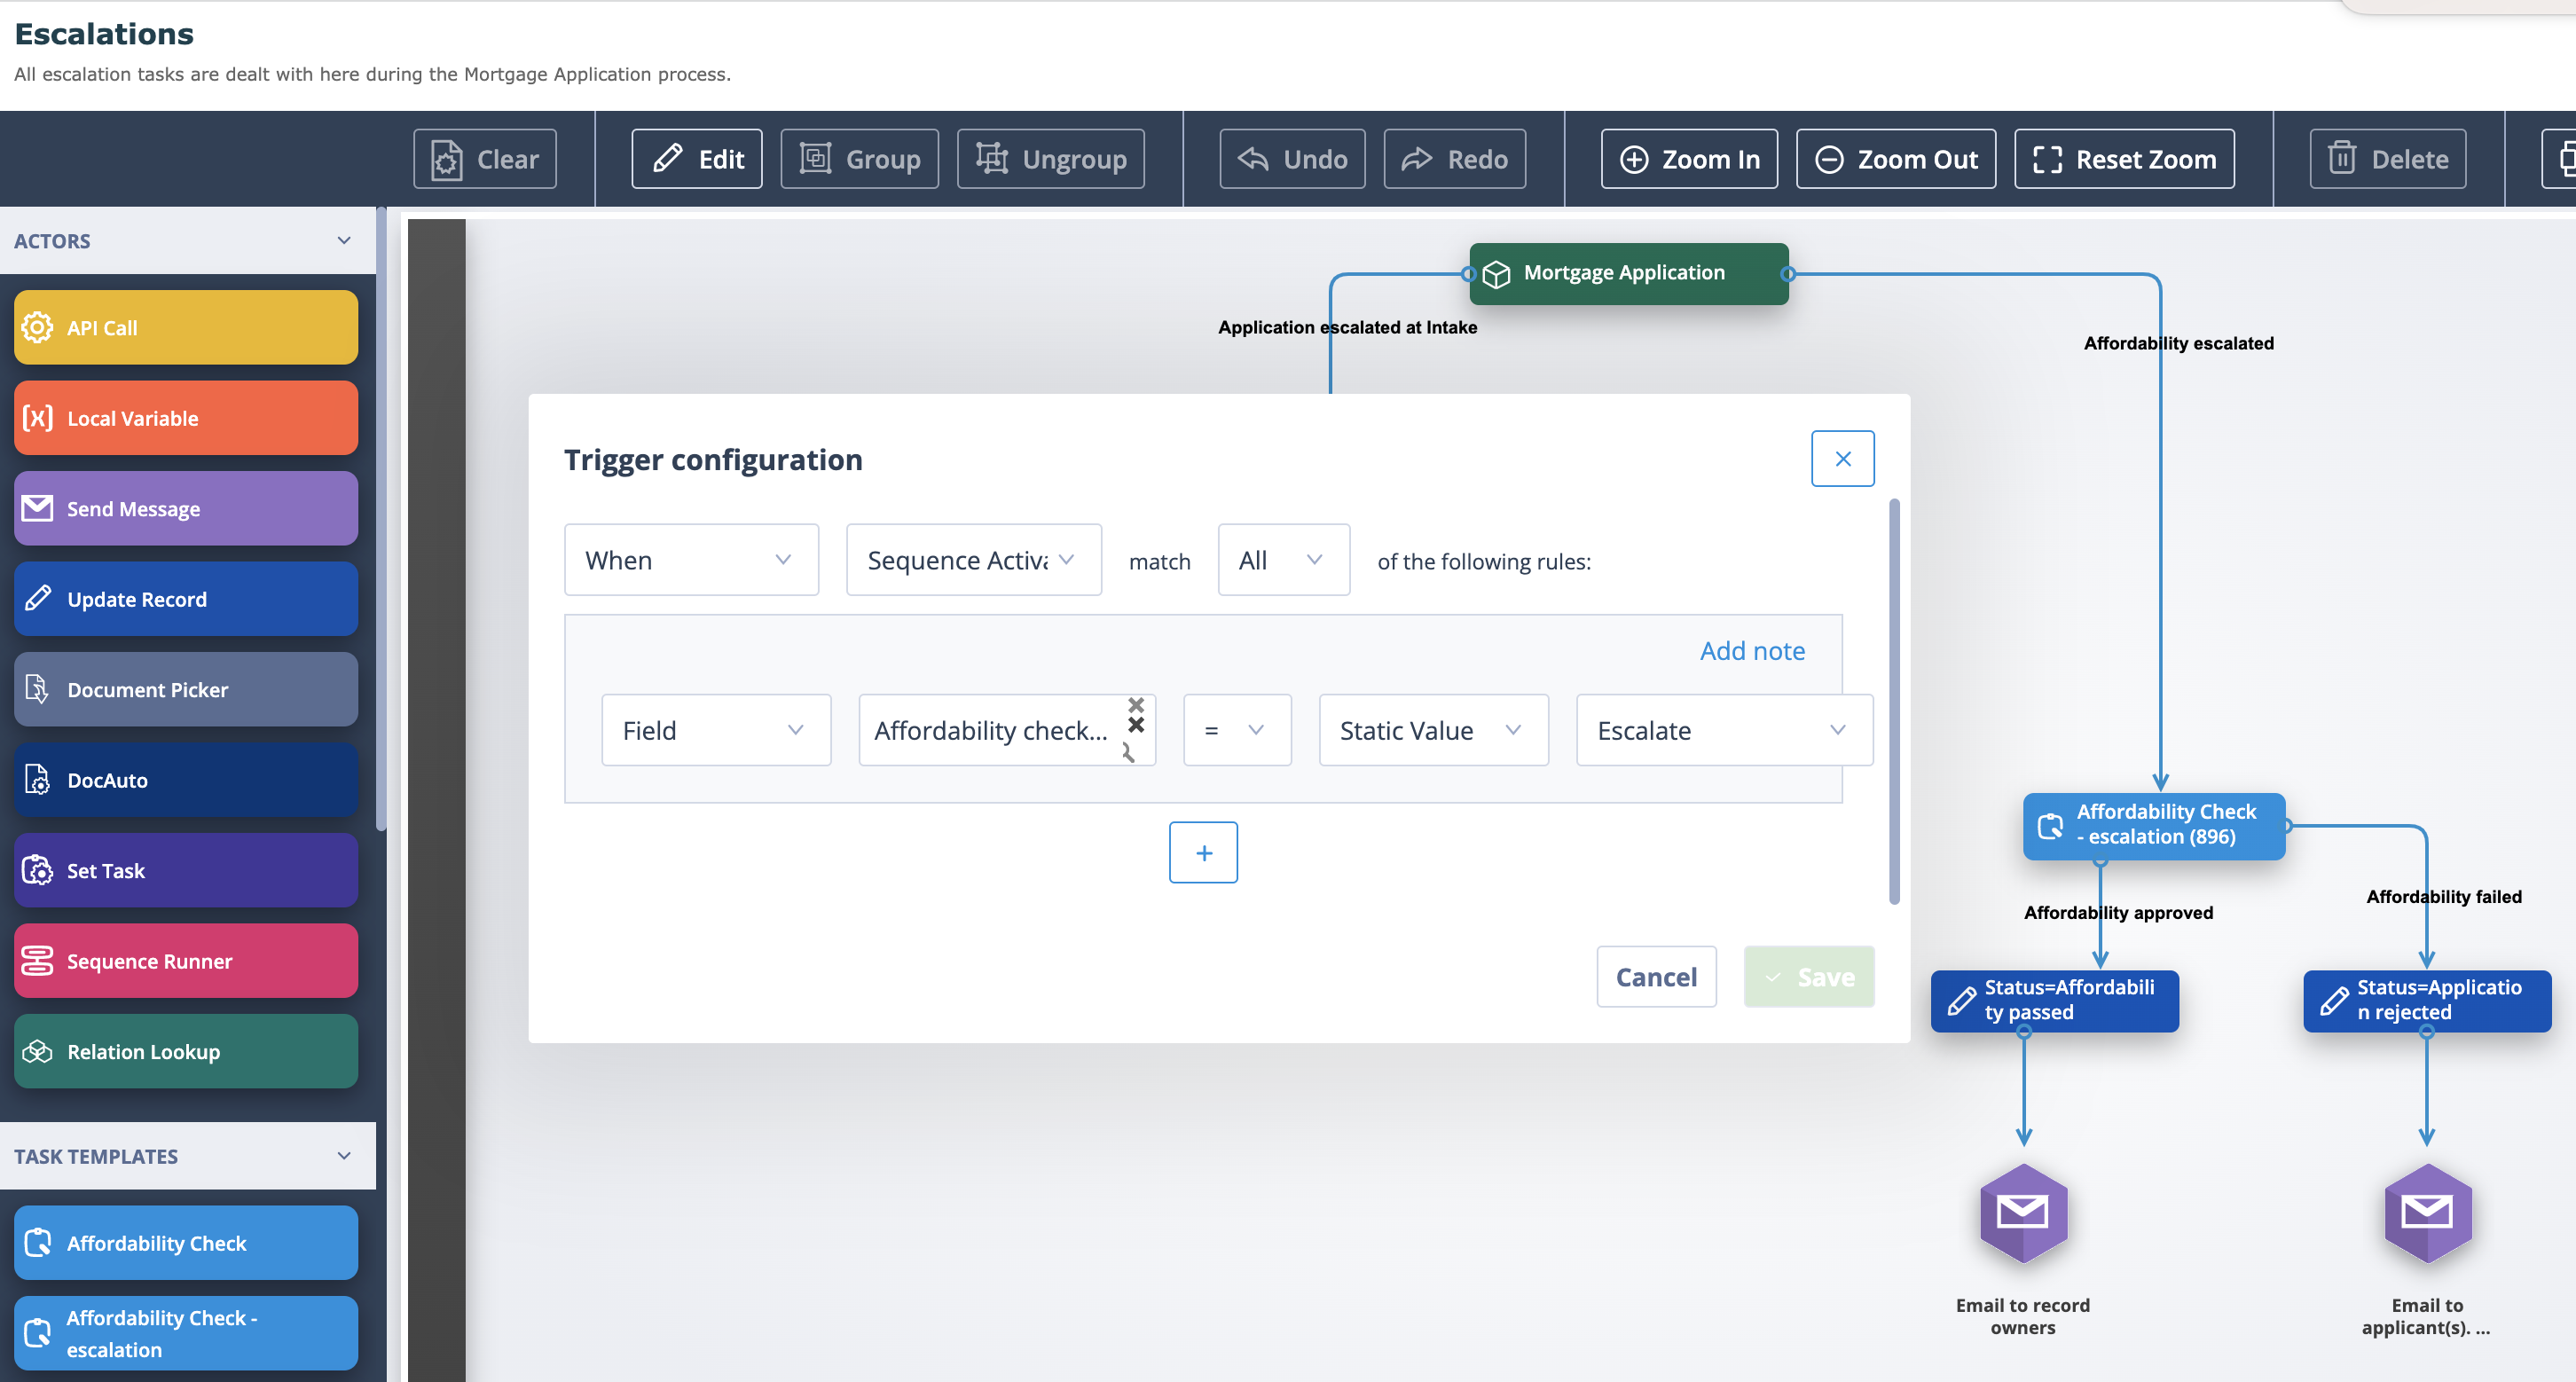This screenshot has width=2576, height=1382.
Task: Pick the Document Picker actor
Action: tap(186, 690)
